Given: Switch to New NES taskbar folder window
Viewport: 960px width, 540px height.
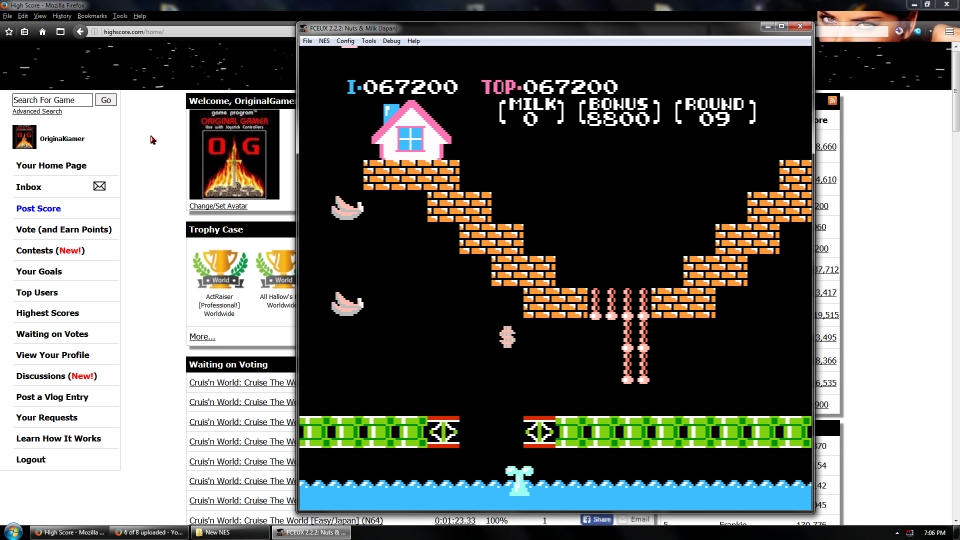Looking at the screenshot, I should click(x=232, y=532).
